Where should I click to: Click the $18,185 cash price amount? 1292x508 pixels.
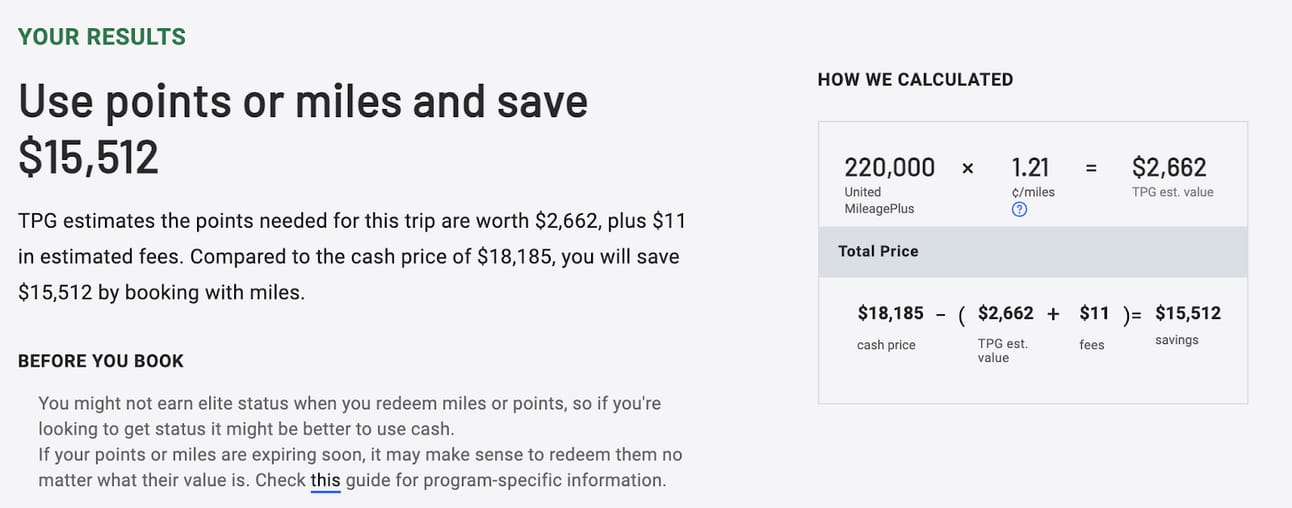[890, 313]
